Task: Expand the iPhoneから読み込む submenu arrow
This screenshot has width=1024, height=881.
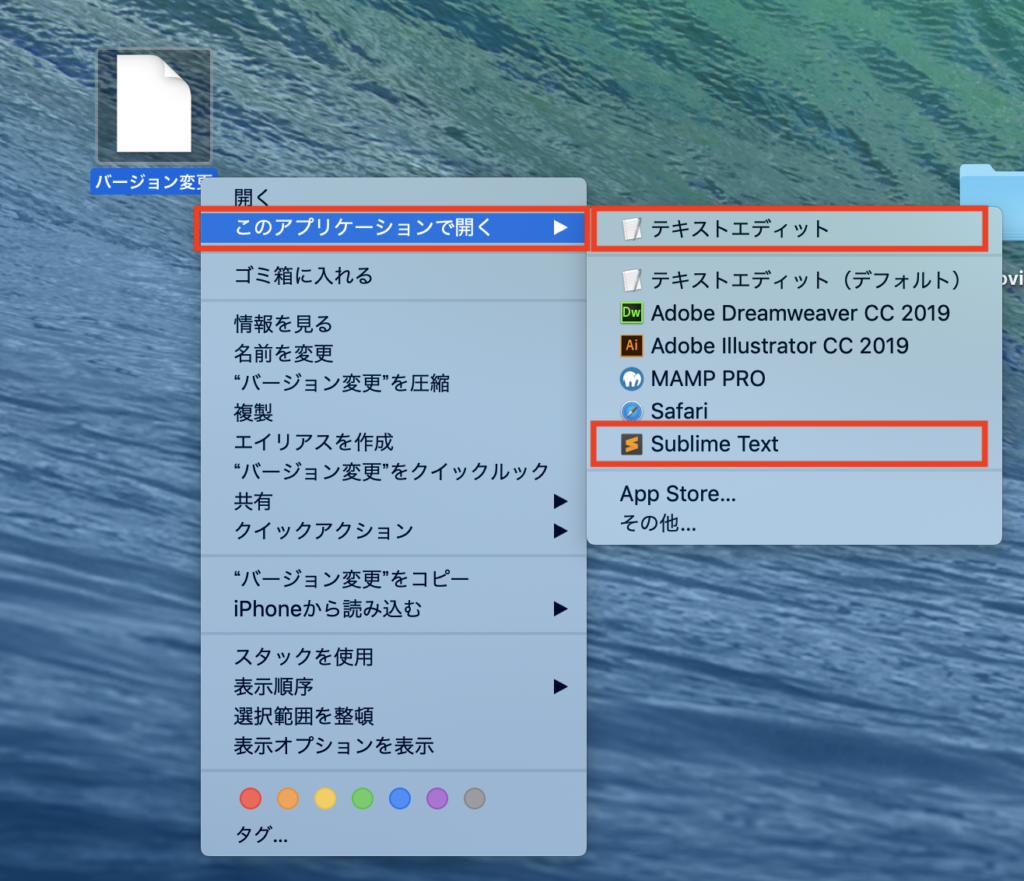Action: [x=560, y=609]
